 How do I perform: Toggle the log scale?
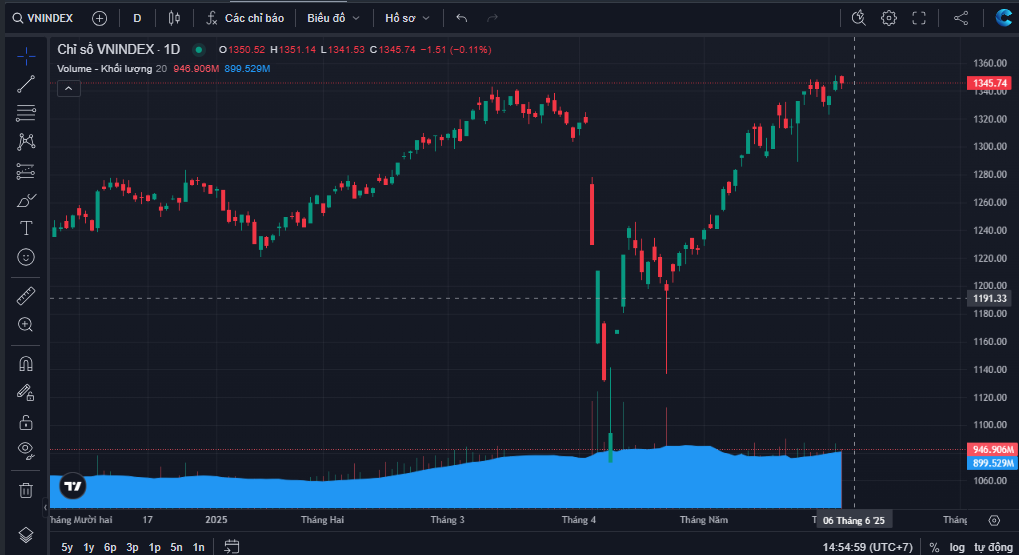coord(957,547)
